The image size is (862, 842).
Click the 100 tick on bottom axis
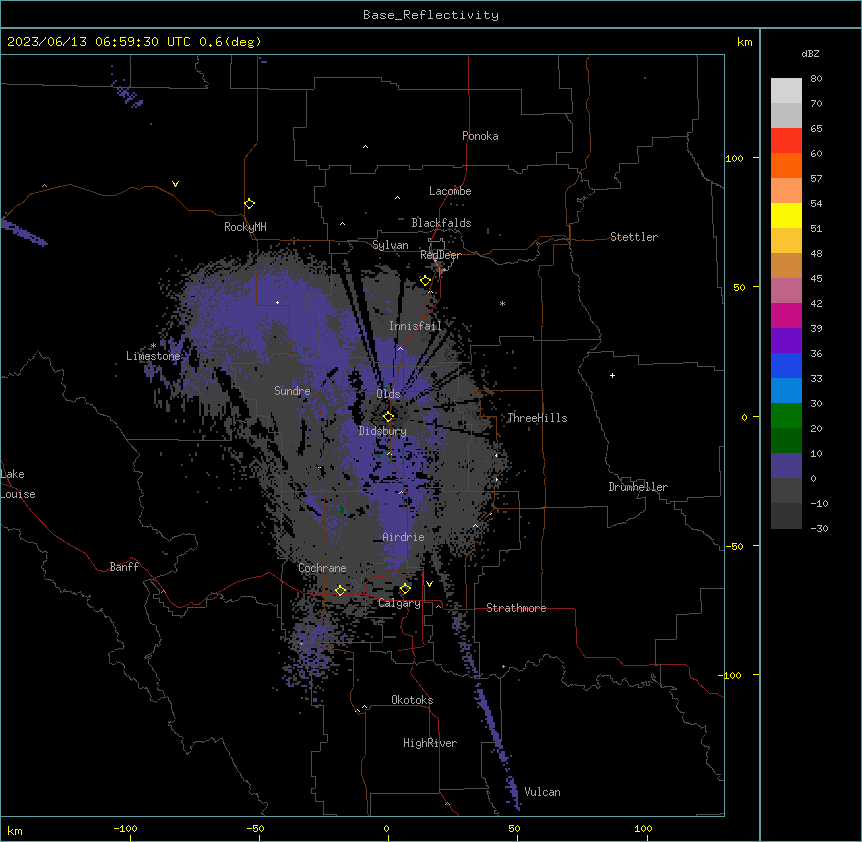tap(643, 828)
